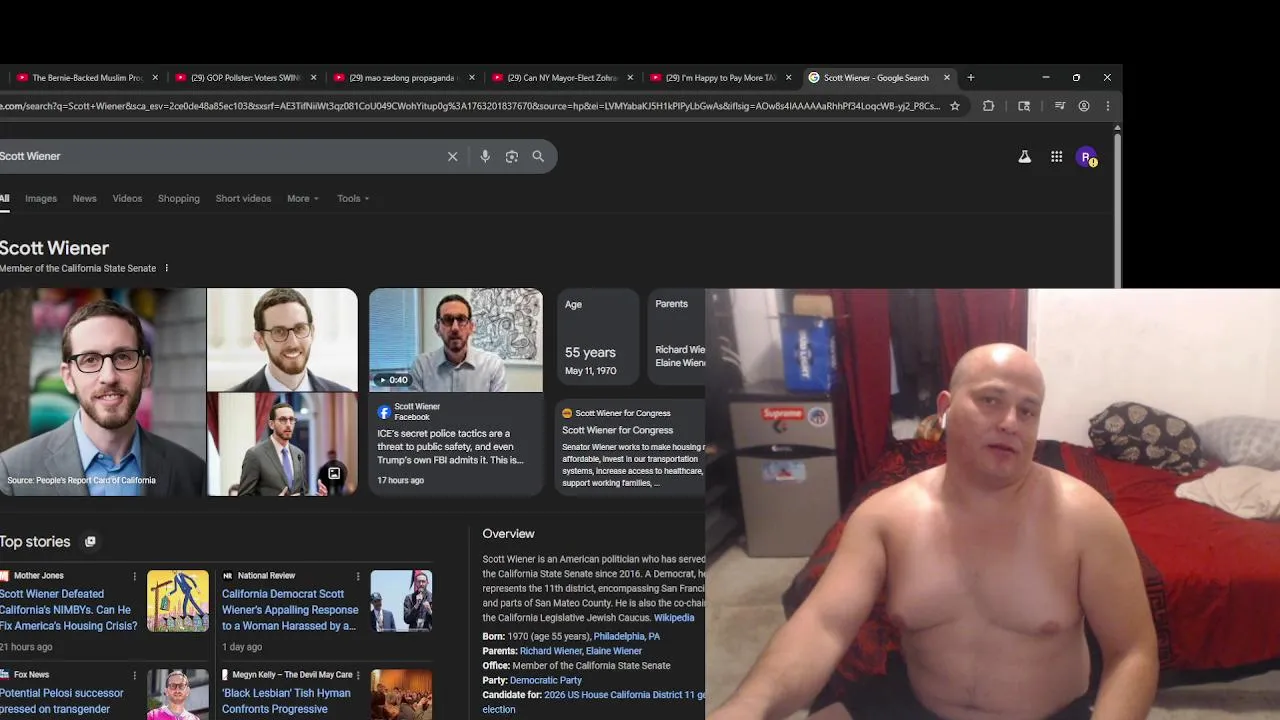
Task: Clear the Scott Wiener search text
Action: 452,156
